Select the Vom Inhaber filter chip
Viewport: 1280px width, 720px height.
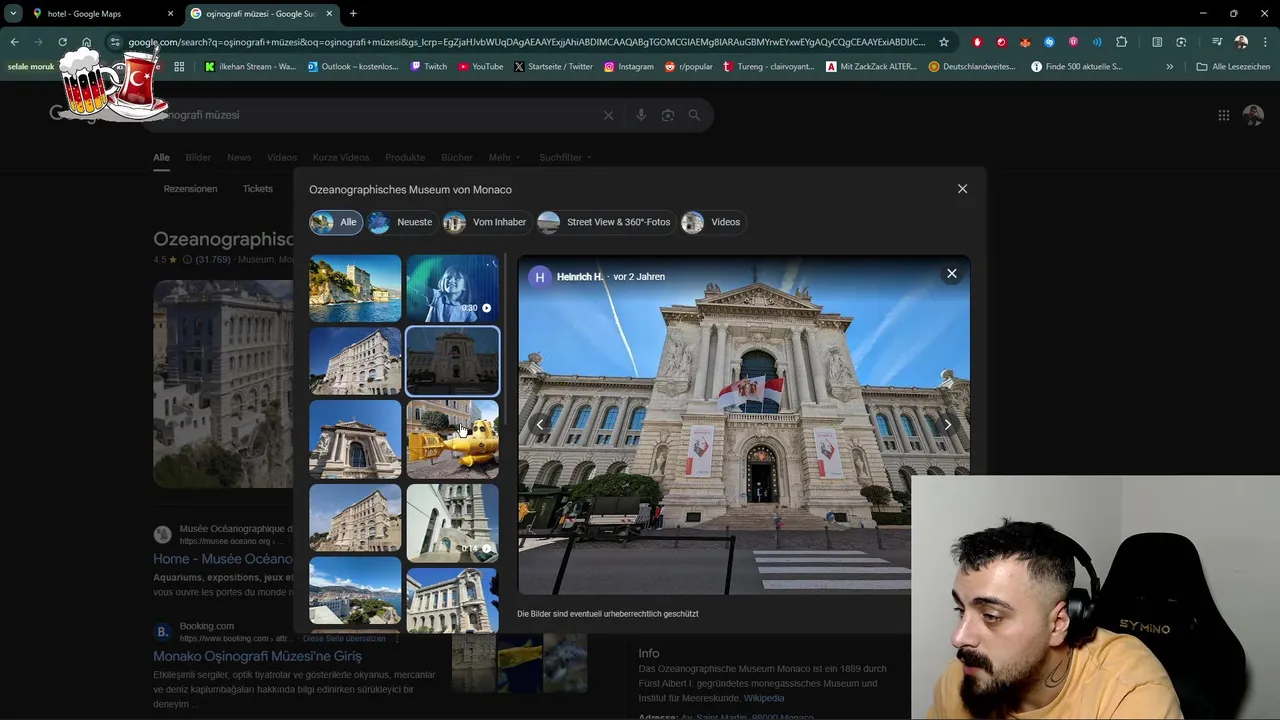(x=487, y=222)
